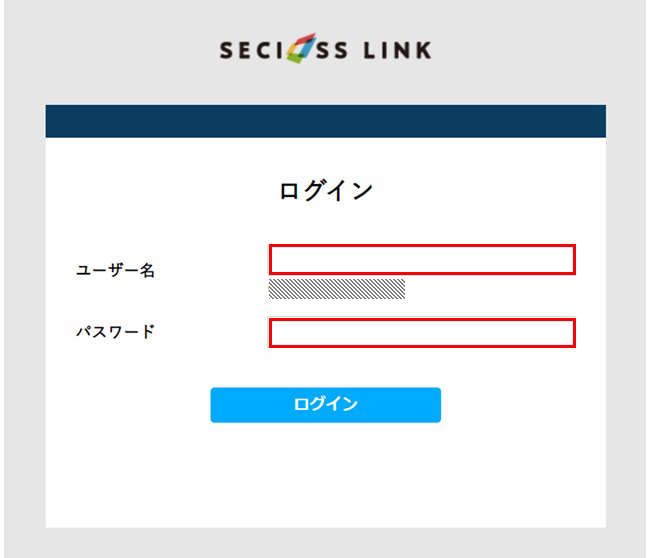Submit with the blue ログイン button
The width and height of the screenshot is (650, 558).
325,405
